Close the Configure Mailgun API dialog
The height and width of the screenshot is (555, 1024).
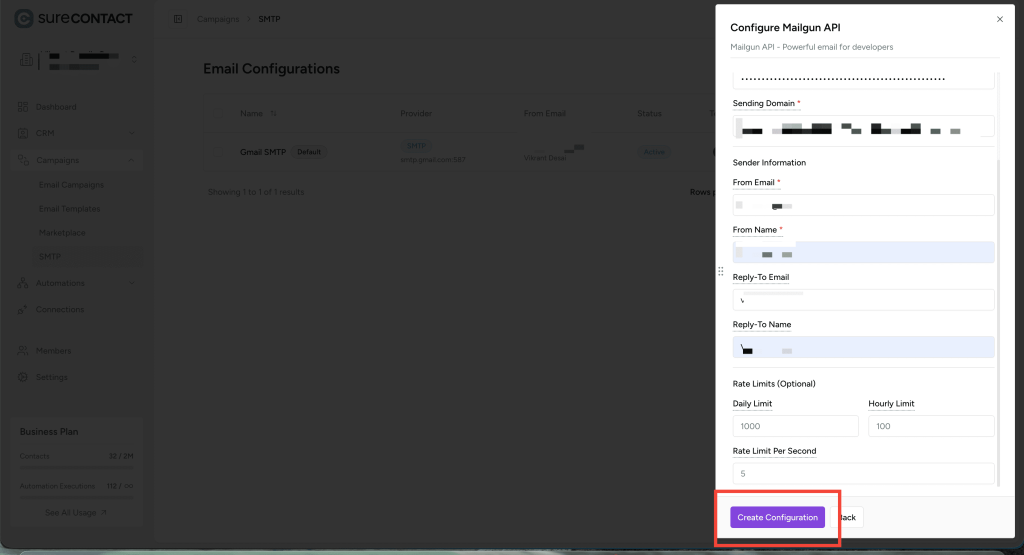click(1000, 19)
